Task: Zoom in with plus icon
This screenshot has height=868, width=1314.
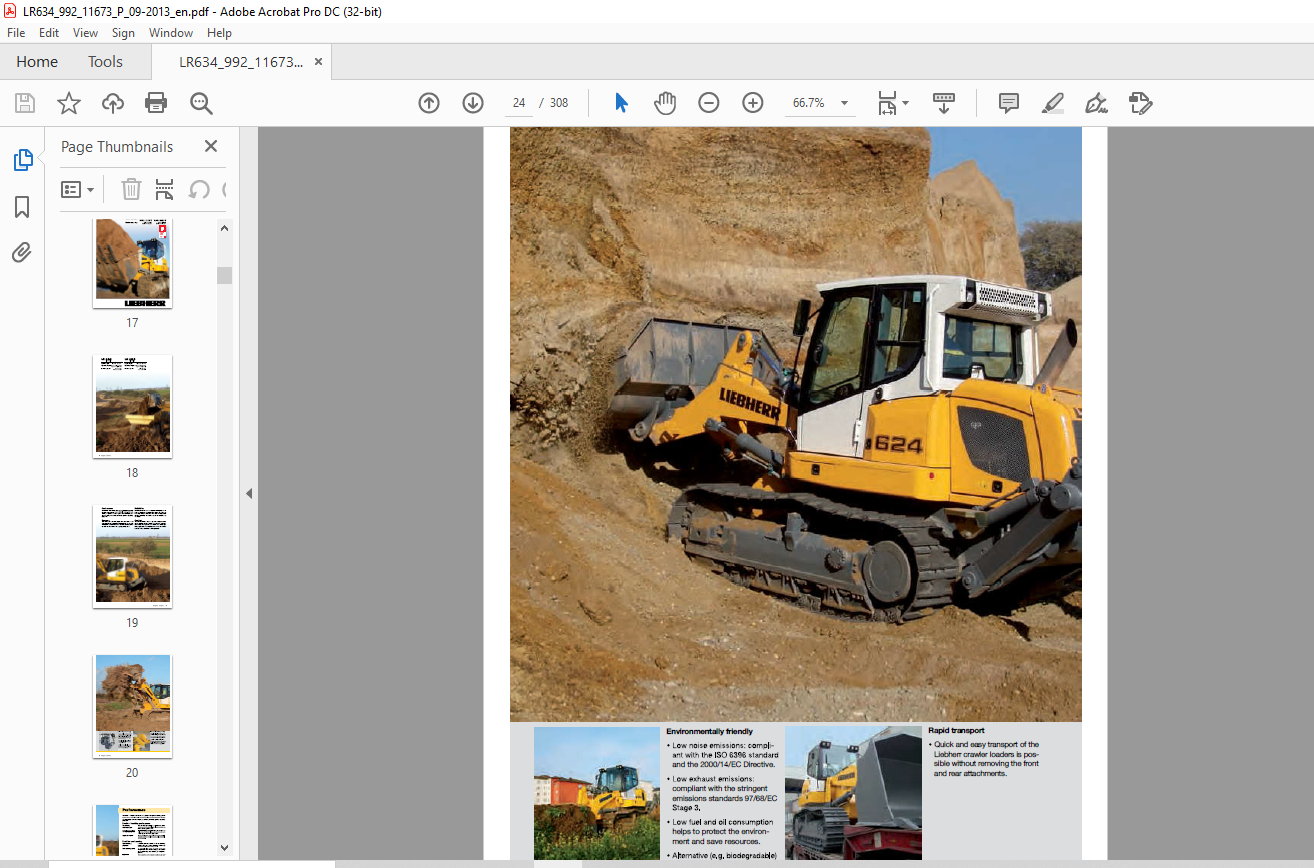Action: pyautogui.click(x=753, y=103)
